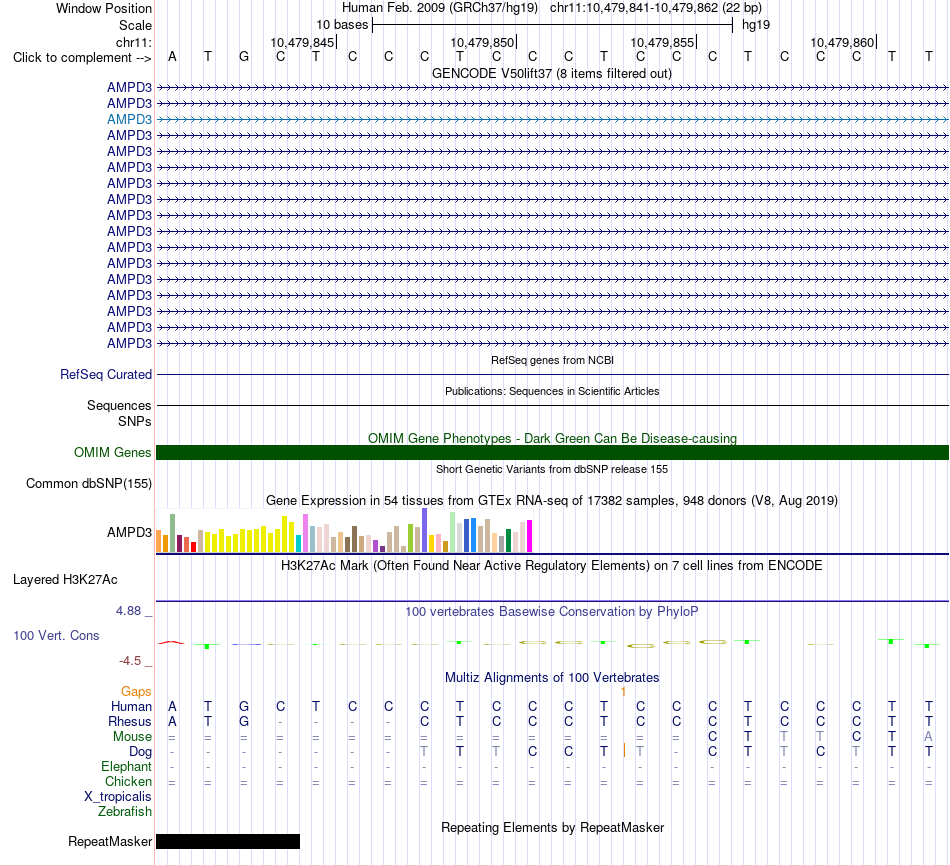
Task: Click the Scale track label
Action: point(135,25)
